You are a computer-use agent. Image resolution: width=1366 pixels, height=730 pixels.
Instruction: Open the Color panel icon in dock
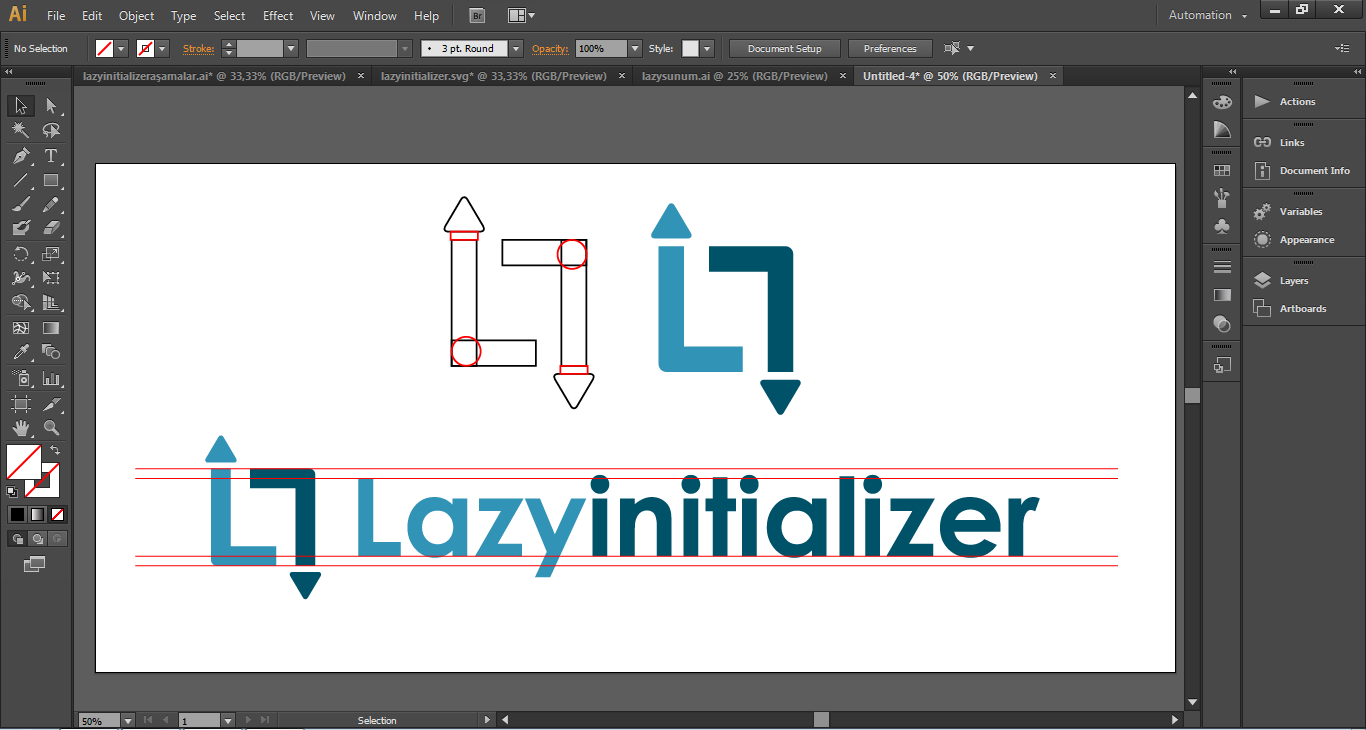pos(1222,101)
